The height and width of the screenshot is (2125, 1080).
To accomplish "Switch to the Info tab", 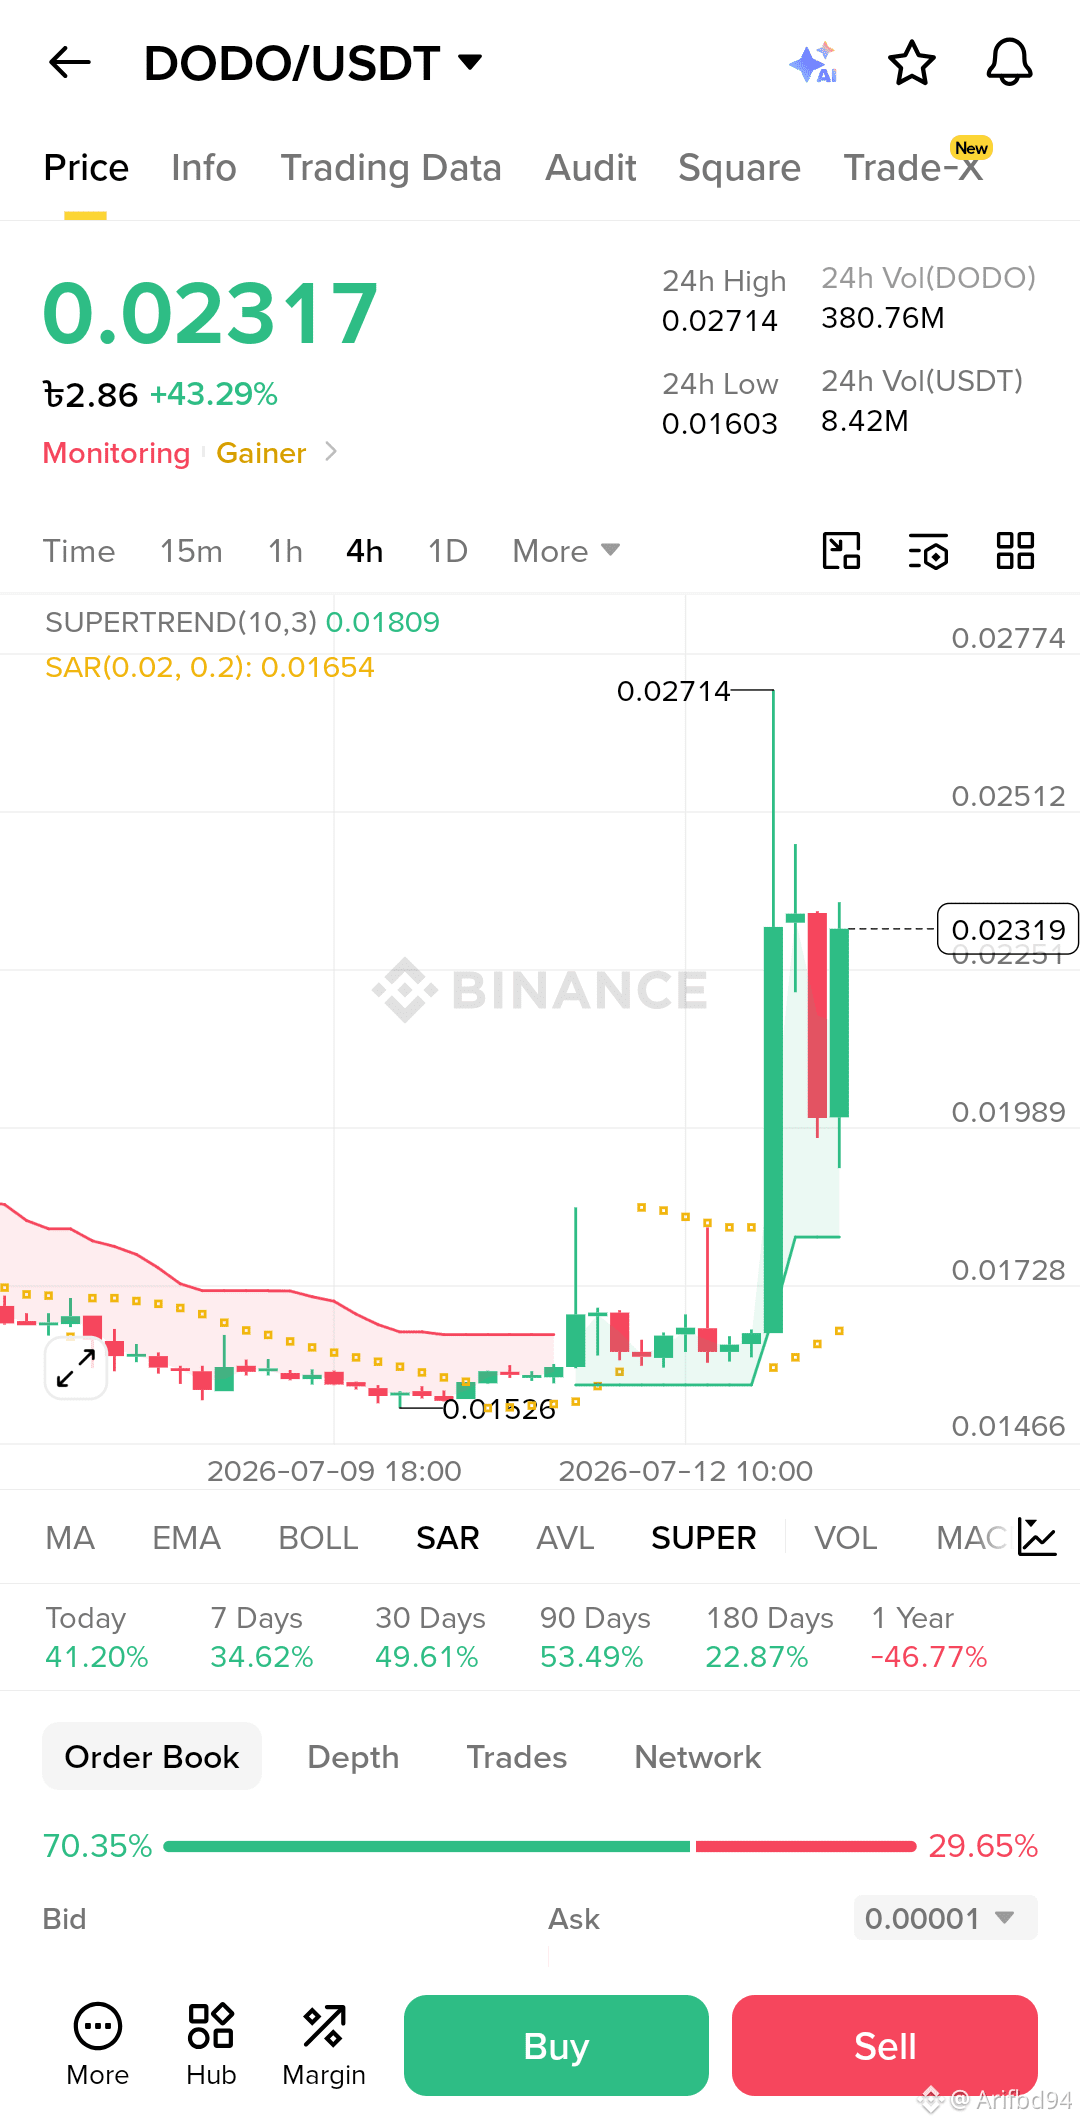I will (204, 168).
